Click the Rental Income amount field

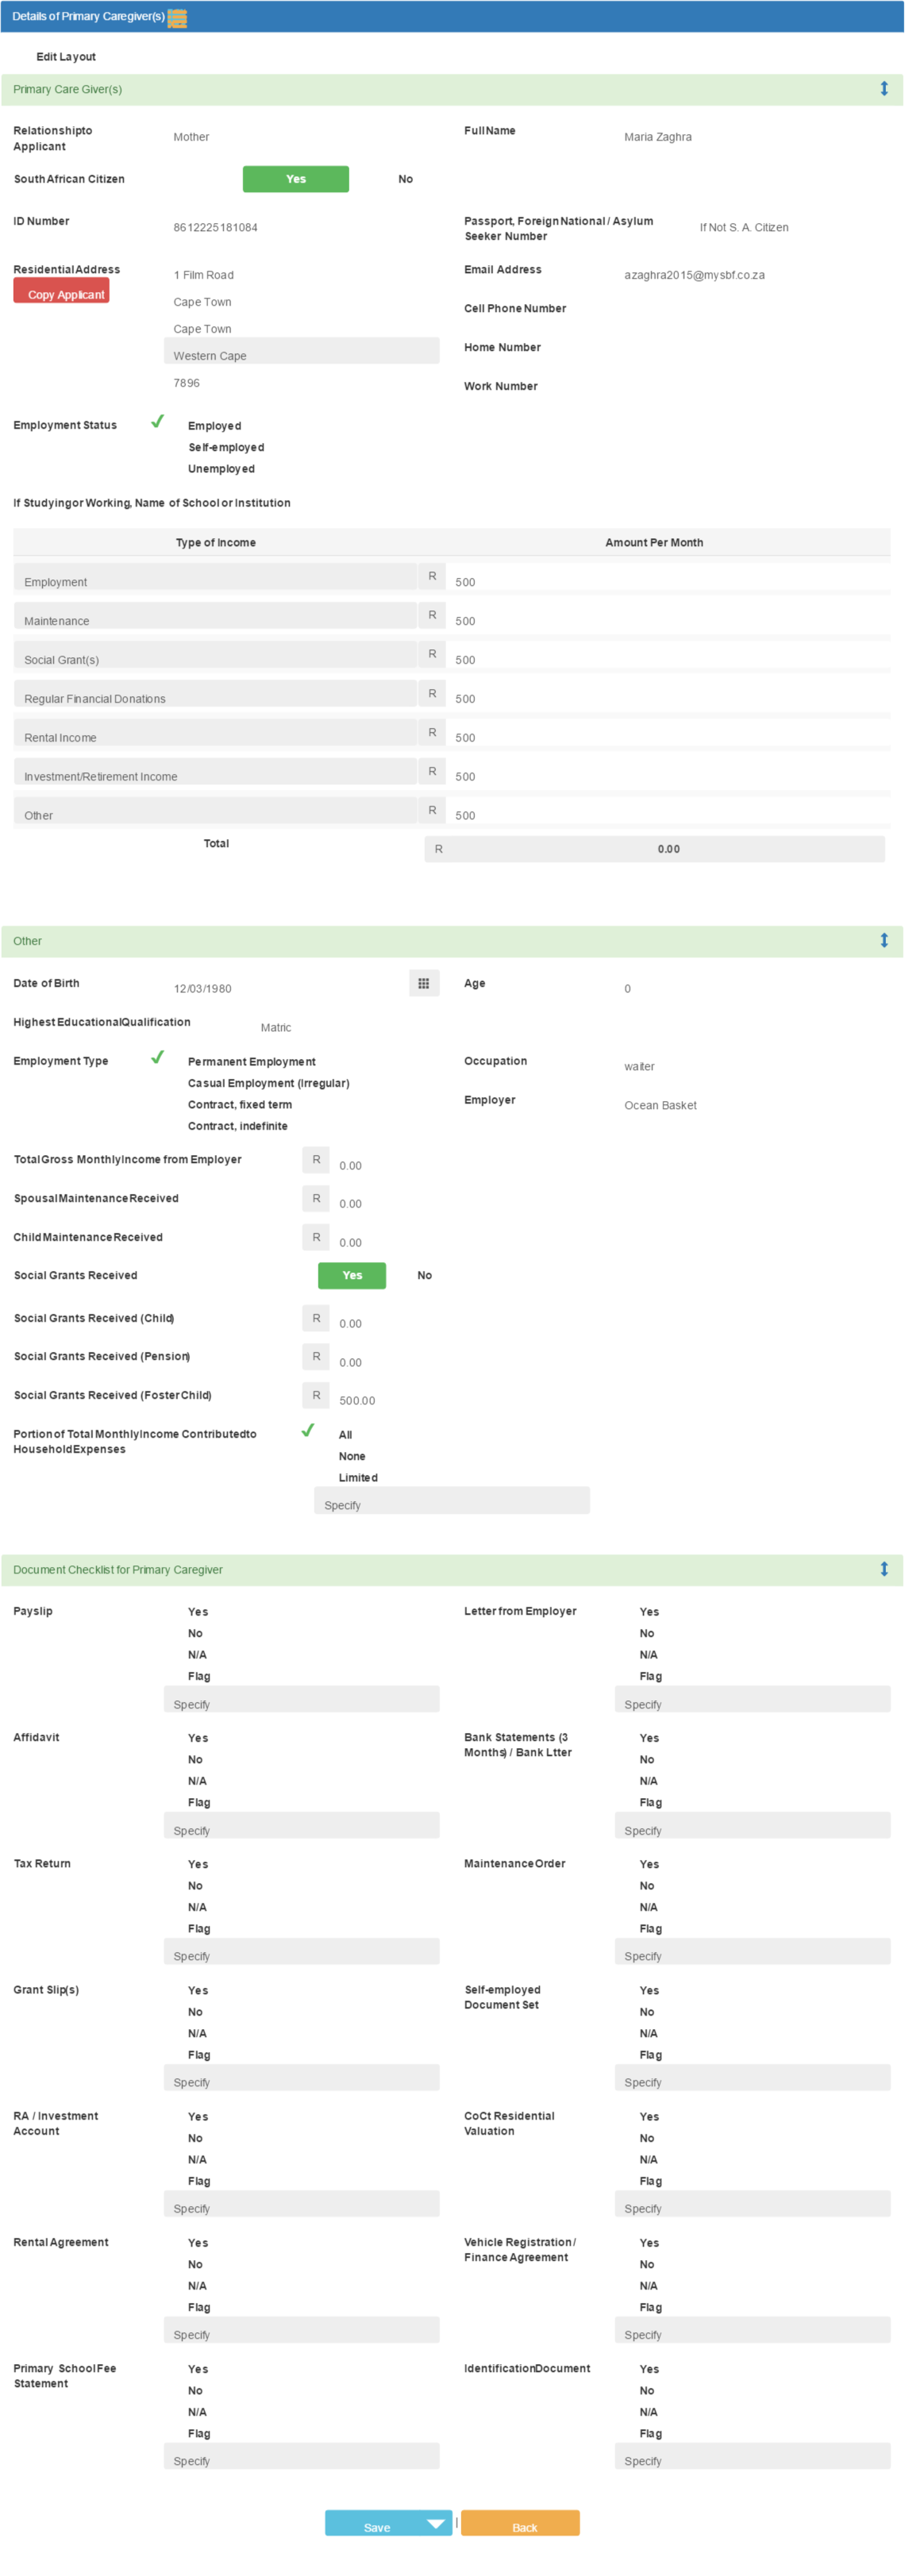(667, 733)
